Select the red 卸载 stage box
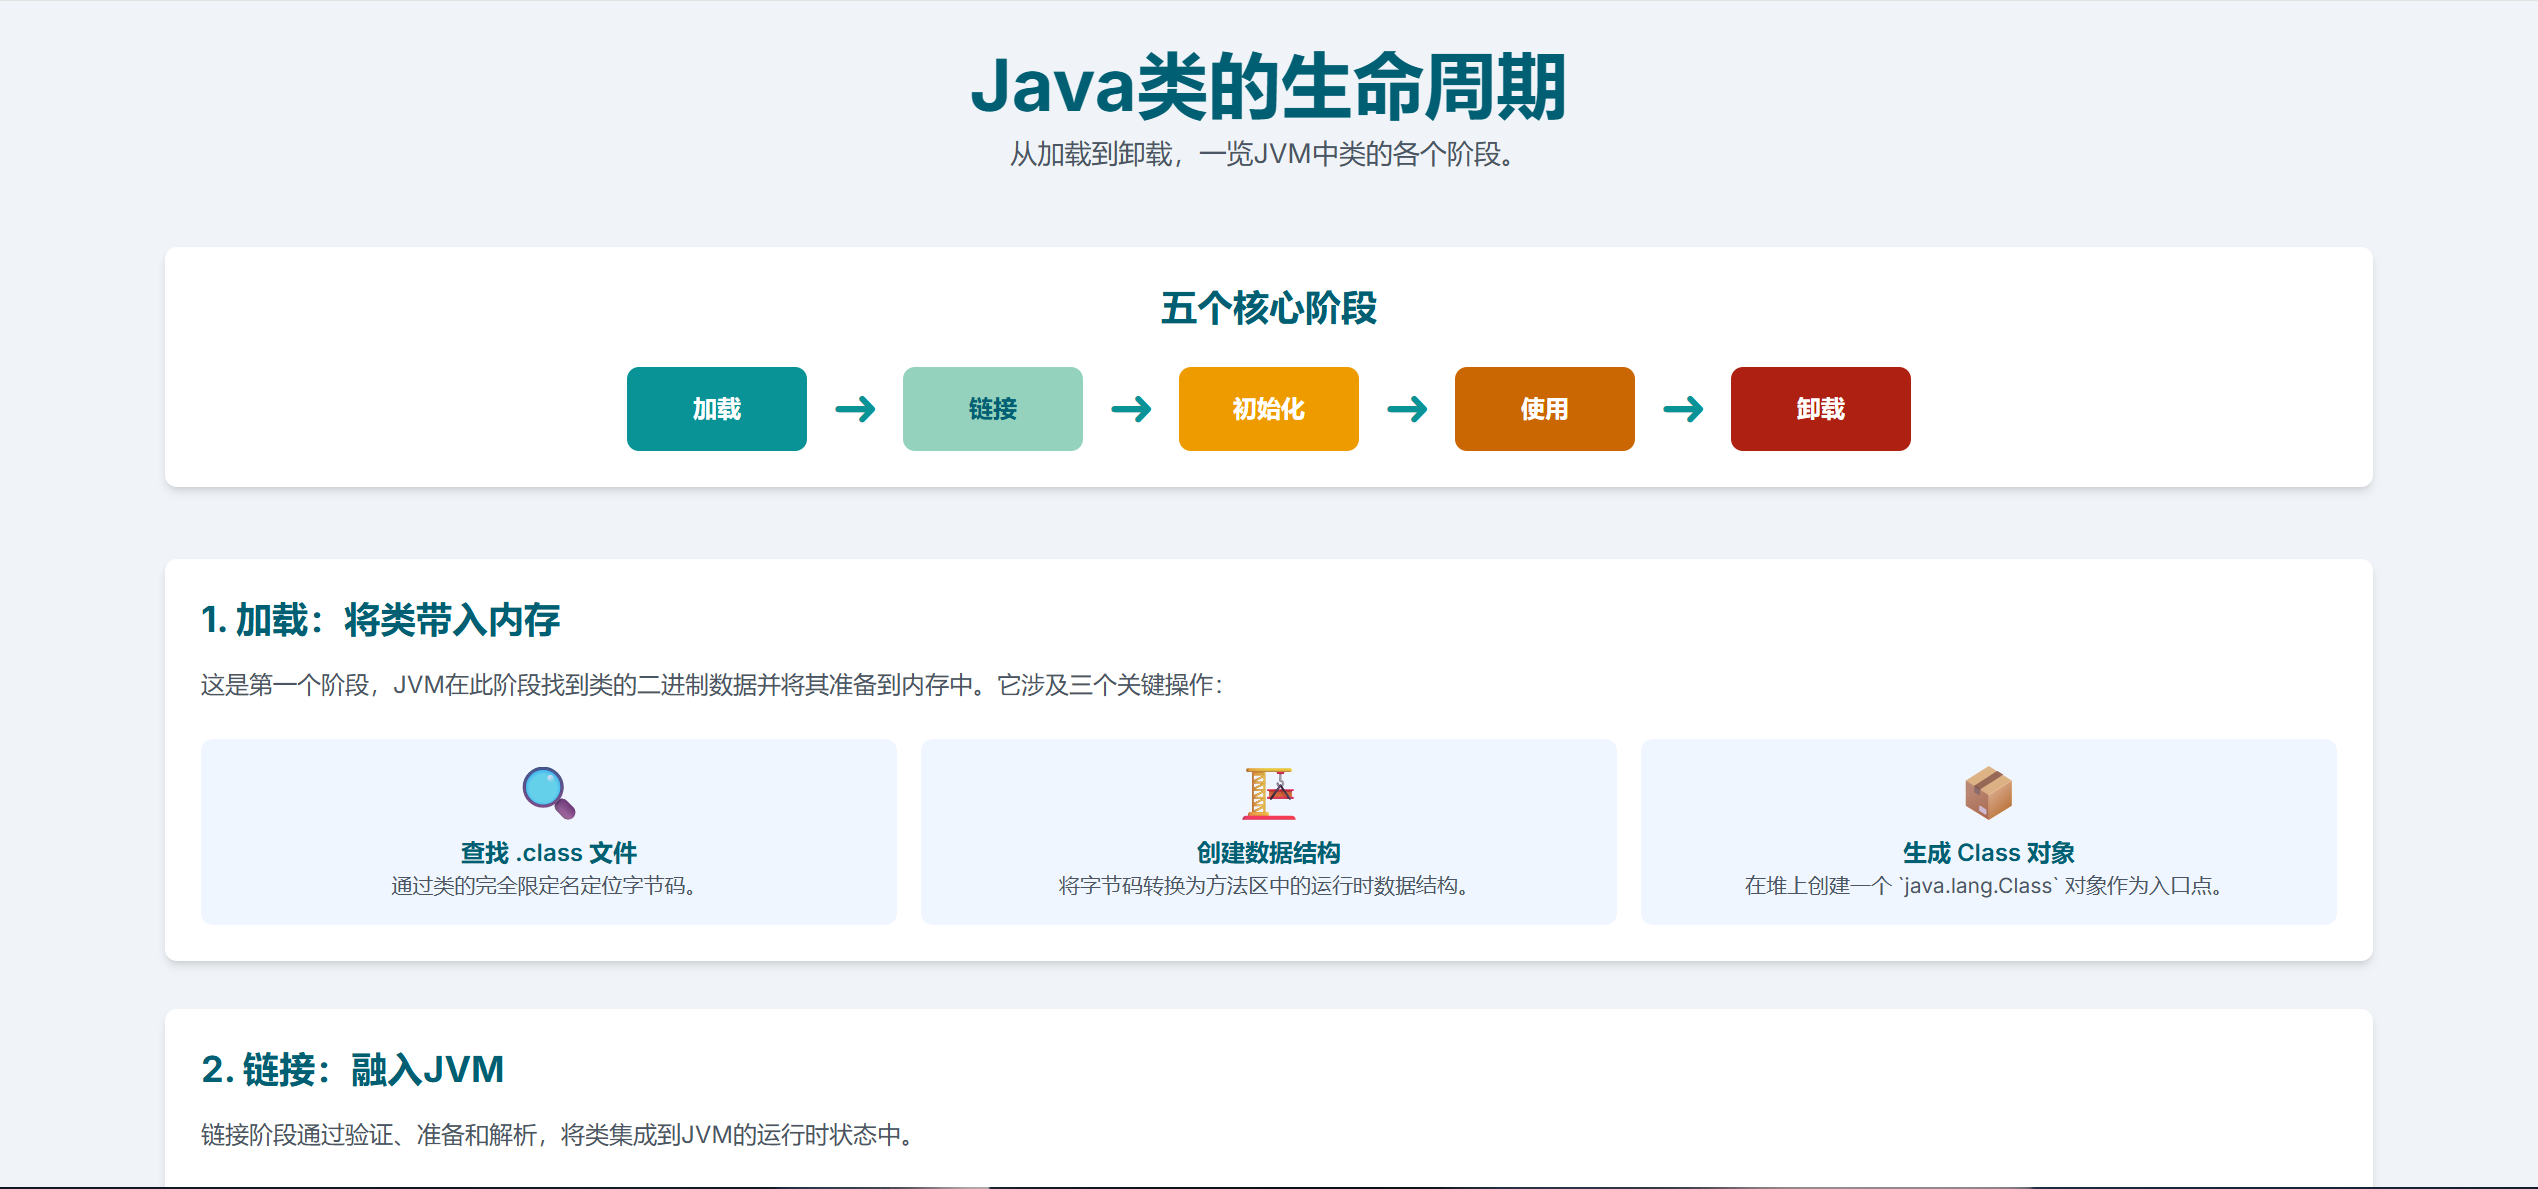 pyautogui.click(x=1820, y=409)
